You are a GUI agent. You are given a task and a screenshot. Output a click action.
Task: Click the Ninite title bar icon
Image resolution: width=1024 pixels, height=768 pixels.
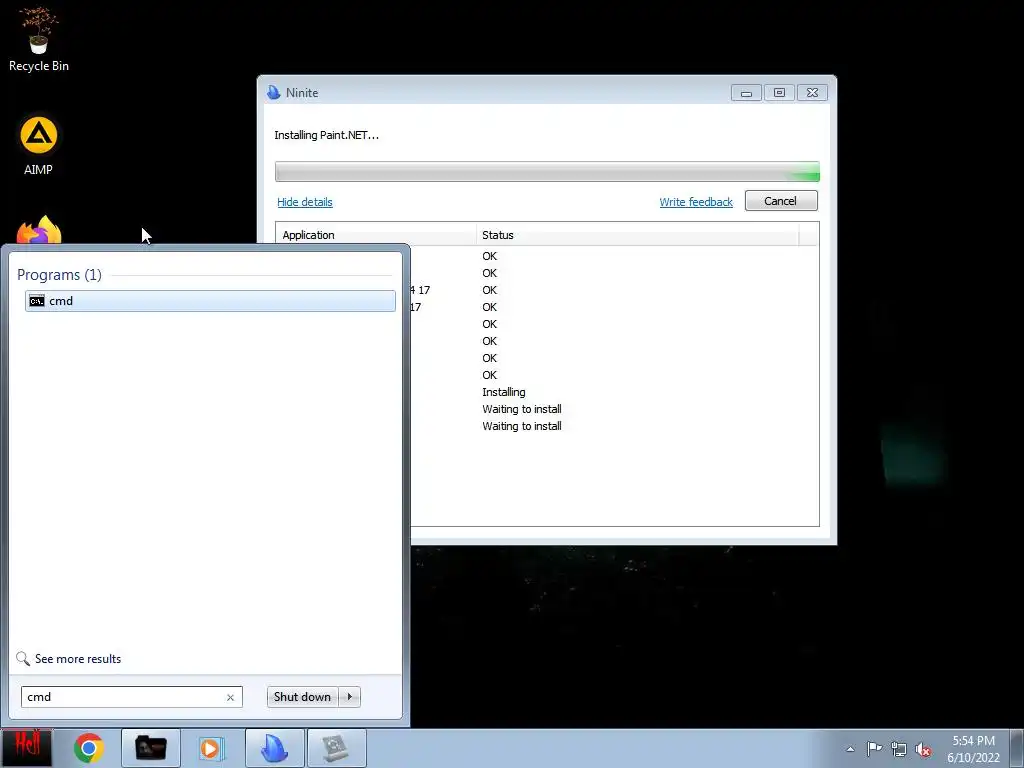click(x=274, y=92)
